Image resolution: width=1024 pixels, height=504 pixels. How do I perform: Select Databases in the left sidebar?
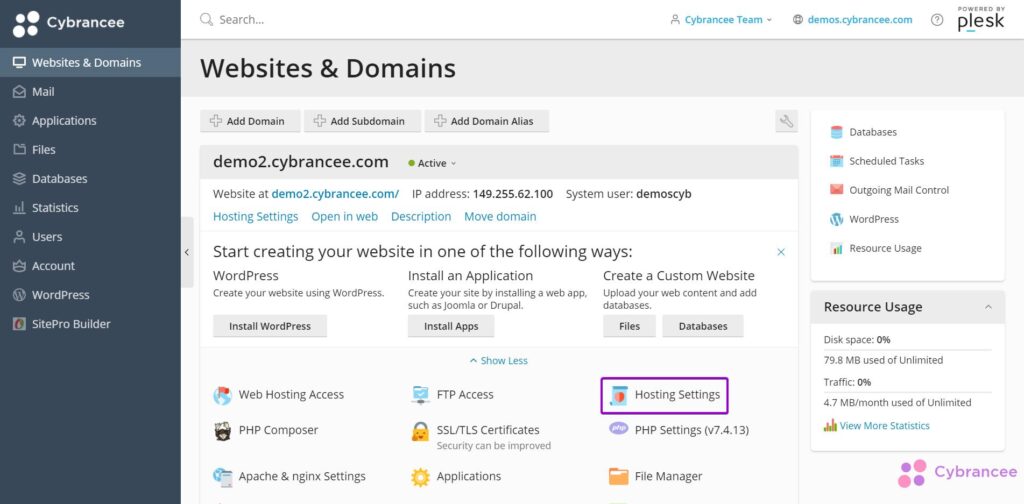(x=90, y=179)
